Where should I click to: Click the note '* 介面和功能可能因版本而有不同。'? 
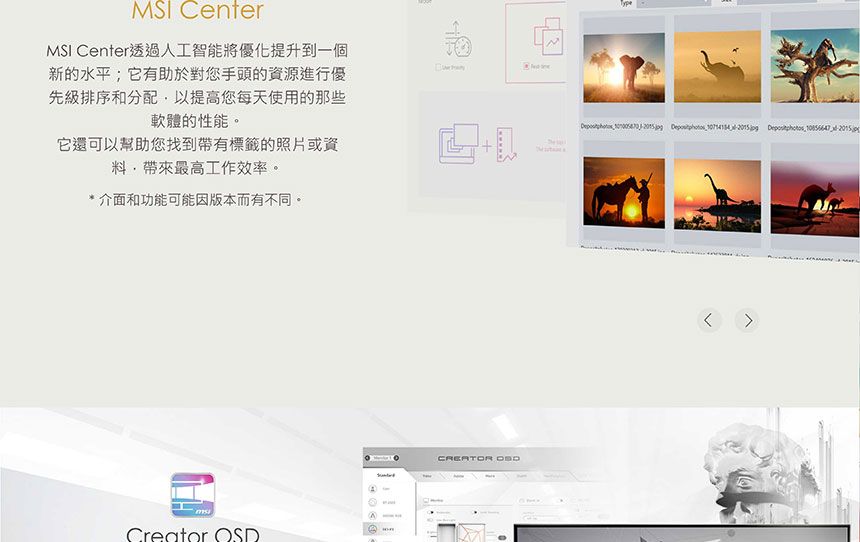(x=196, y=200)
